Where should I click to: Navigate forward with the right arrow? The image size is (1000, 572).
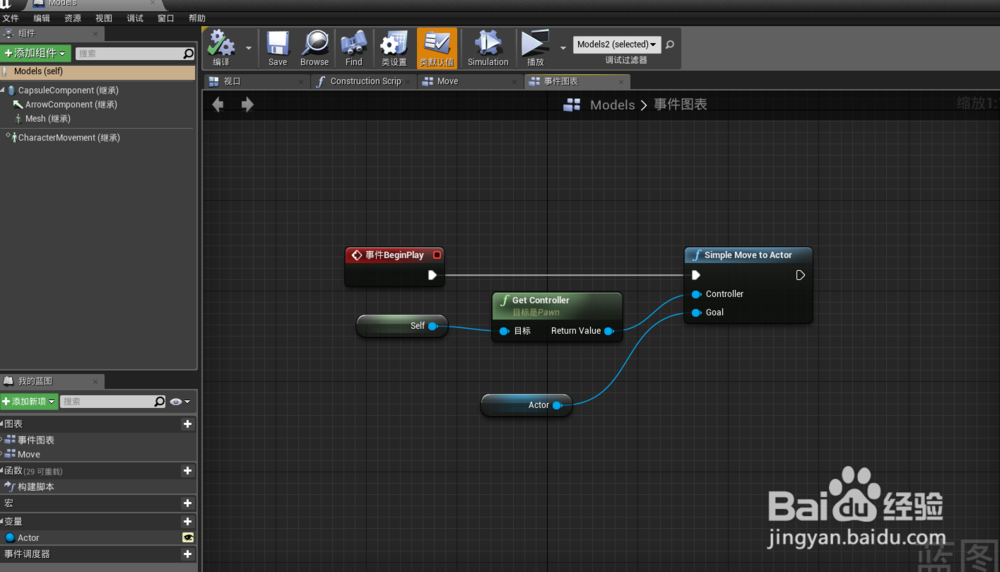click(x=247, y=105)
